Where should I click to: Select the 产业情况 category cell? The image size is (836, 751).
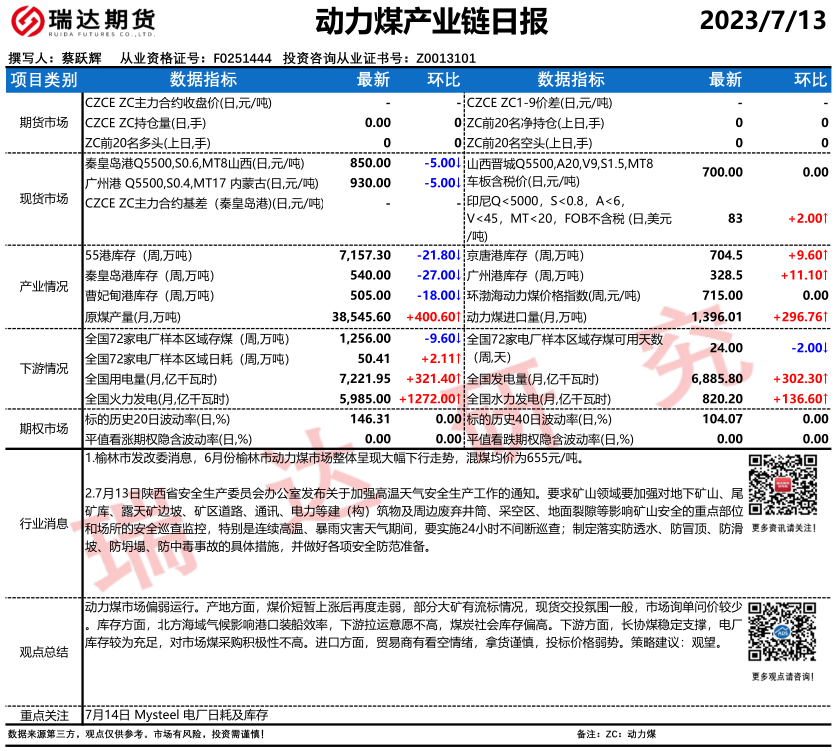(x=44, y=286)
